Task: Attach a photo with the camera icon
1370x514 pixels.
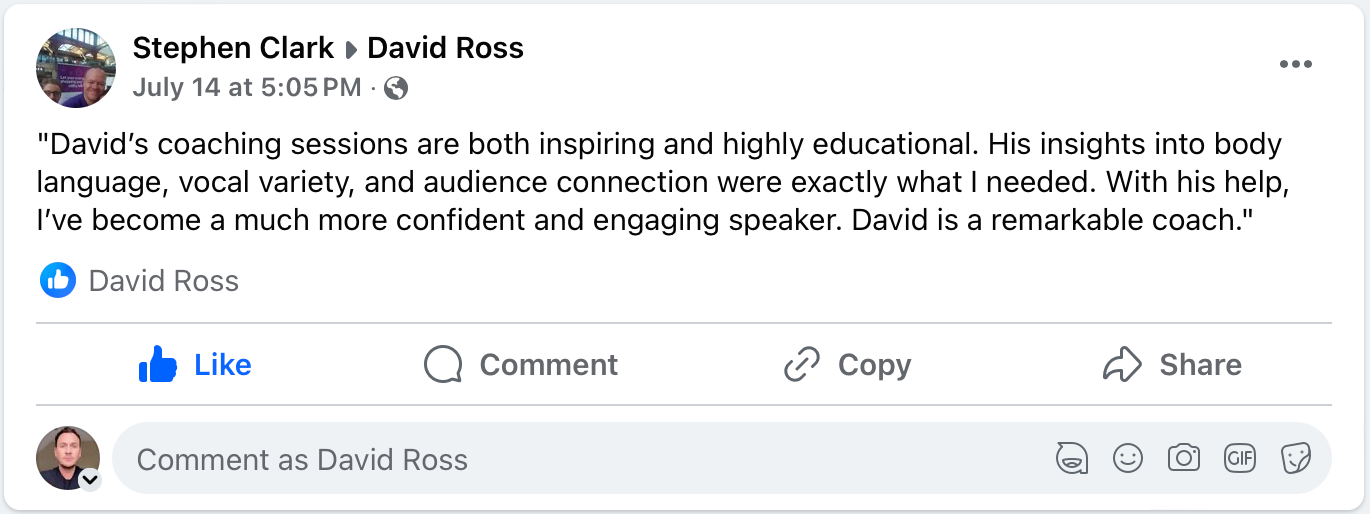Action: tap(1184, 459)
